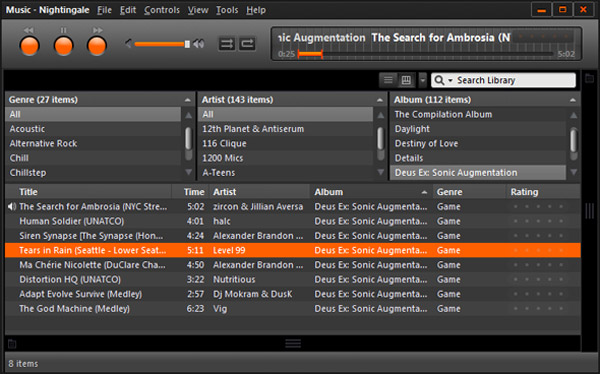The height and width of the screenshot is (374, 600).
Task: Click the loud speaker icon beside the volume slider
Action: (199, 44)
